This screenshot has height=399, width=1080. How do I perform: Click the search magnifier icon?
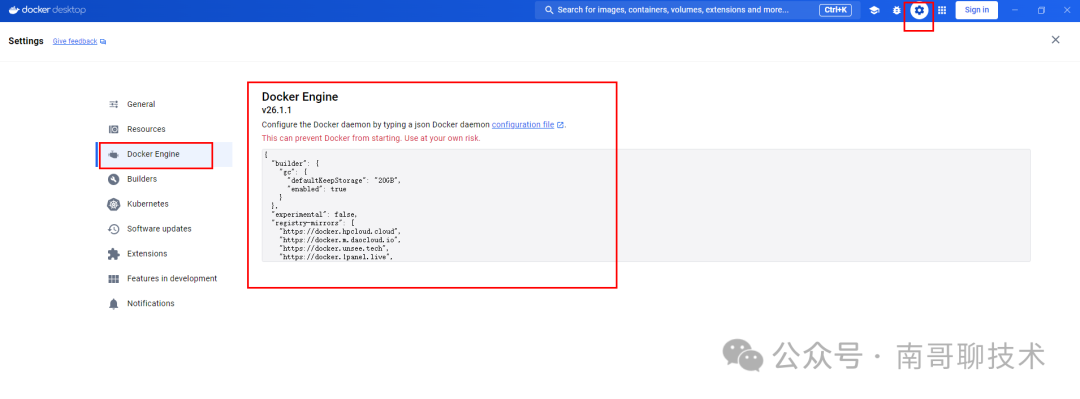tap(549, 10)
